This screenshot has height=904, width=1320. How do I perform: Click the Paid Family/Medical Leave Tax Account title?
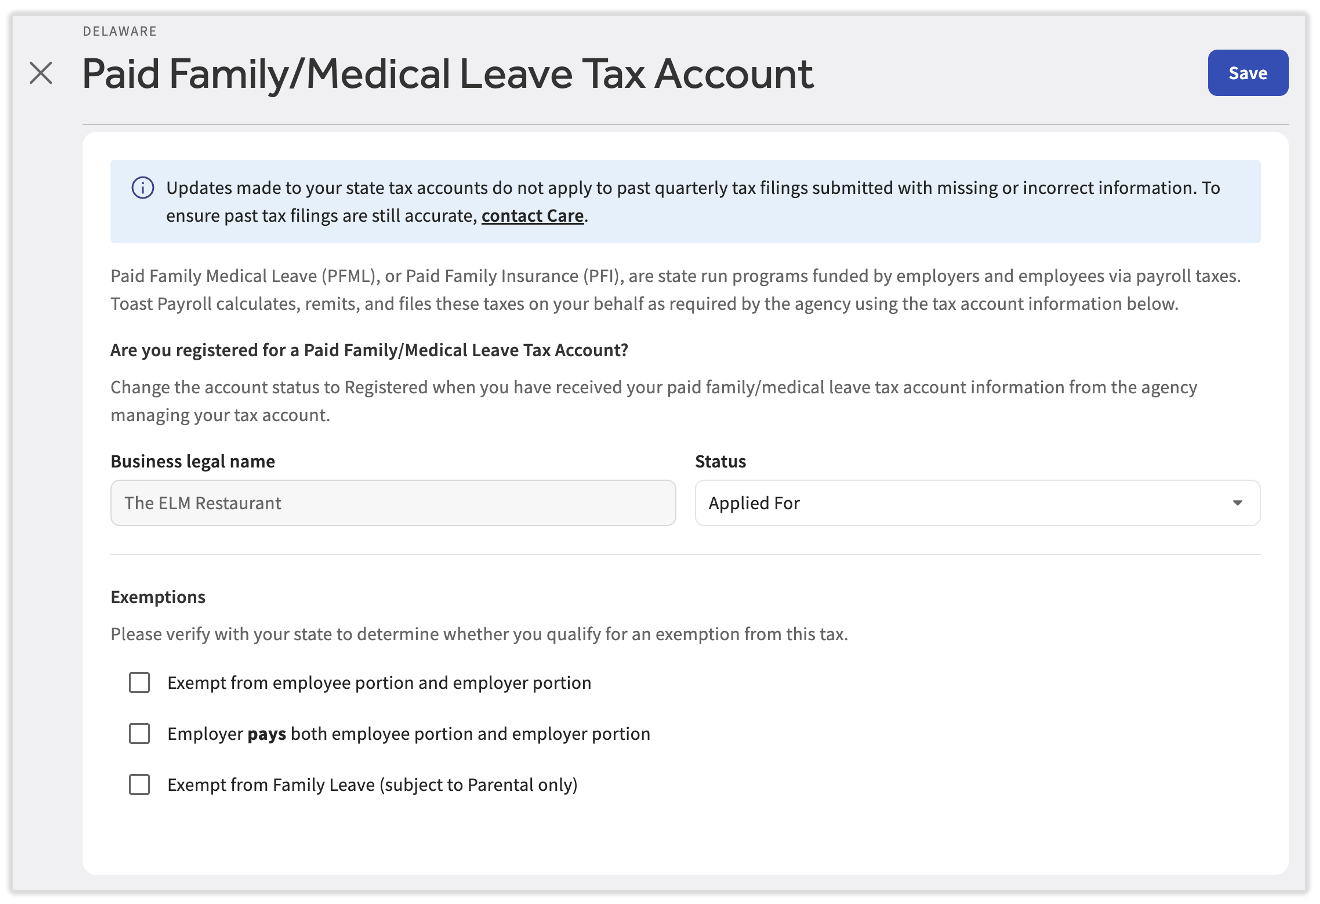pyautogui.click(x=447, y=74)
